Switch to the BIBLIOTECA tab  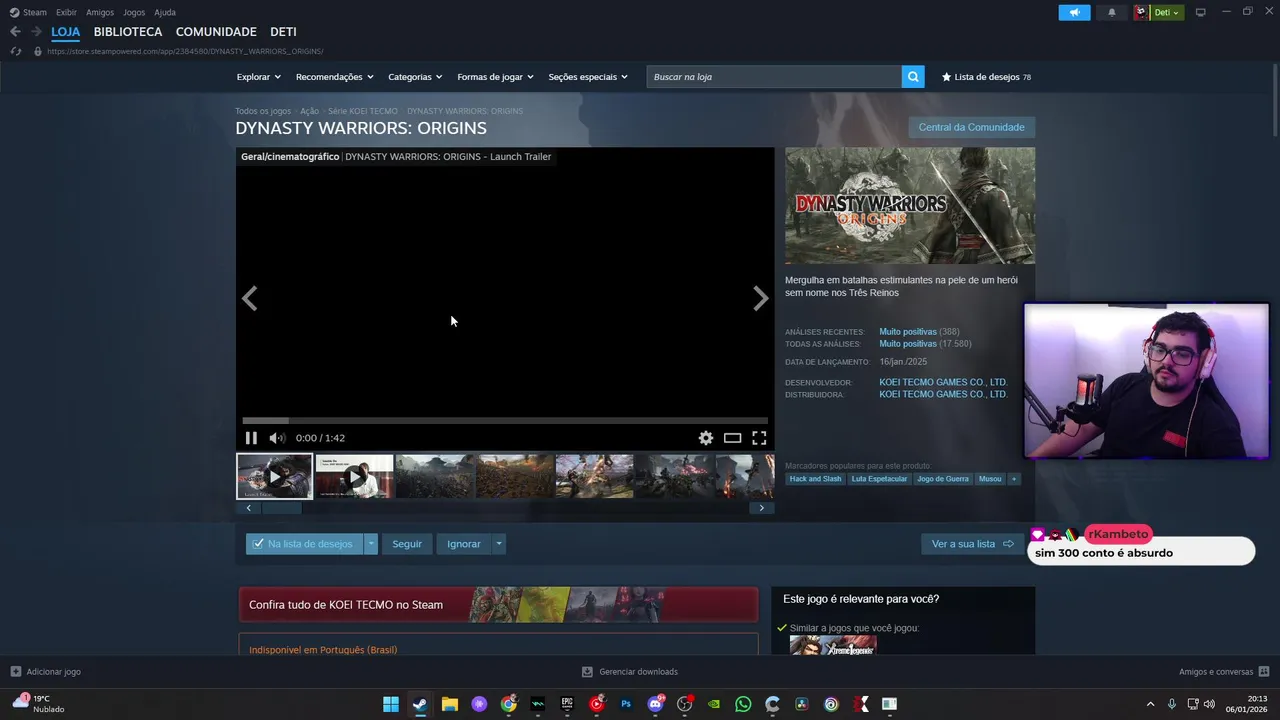pyautogui.click(x=128, y=32)
